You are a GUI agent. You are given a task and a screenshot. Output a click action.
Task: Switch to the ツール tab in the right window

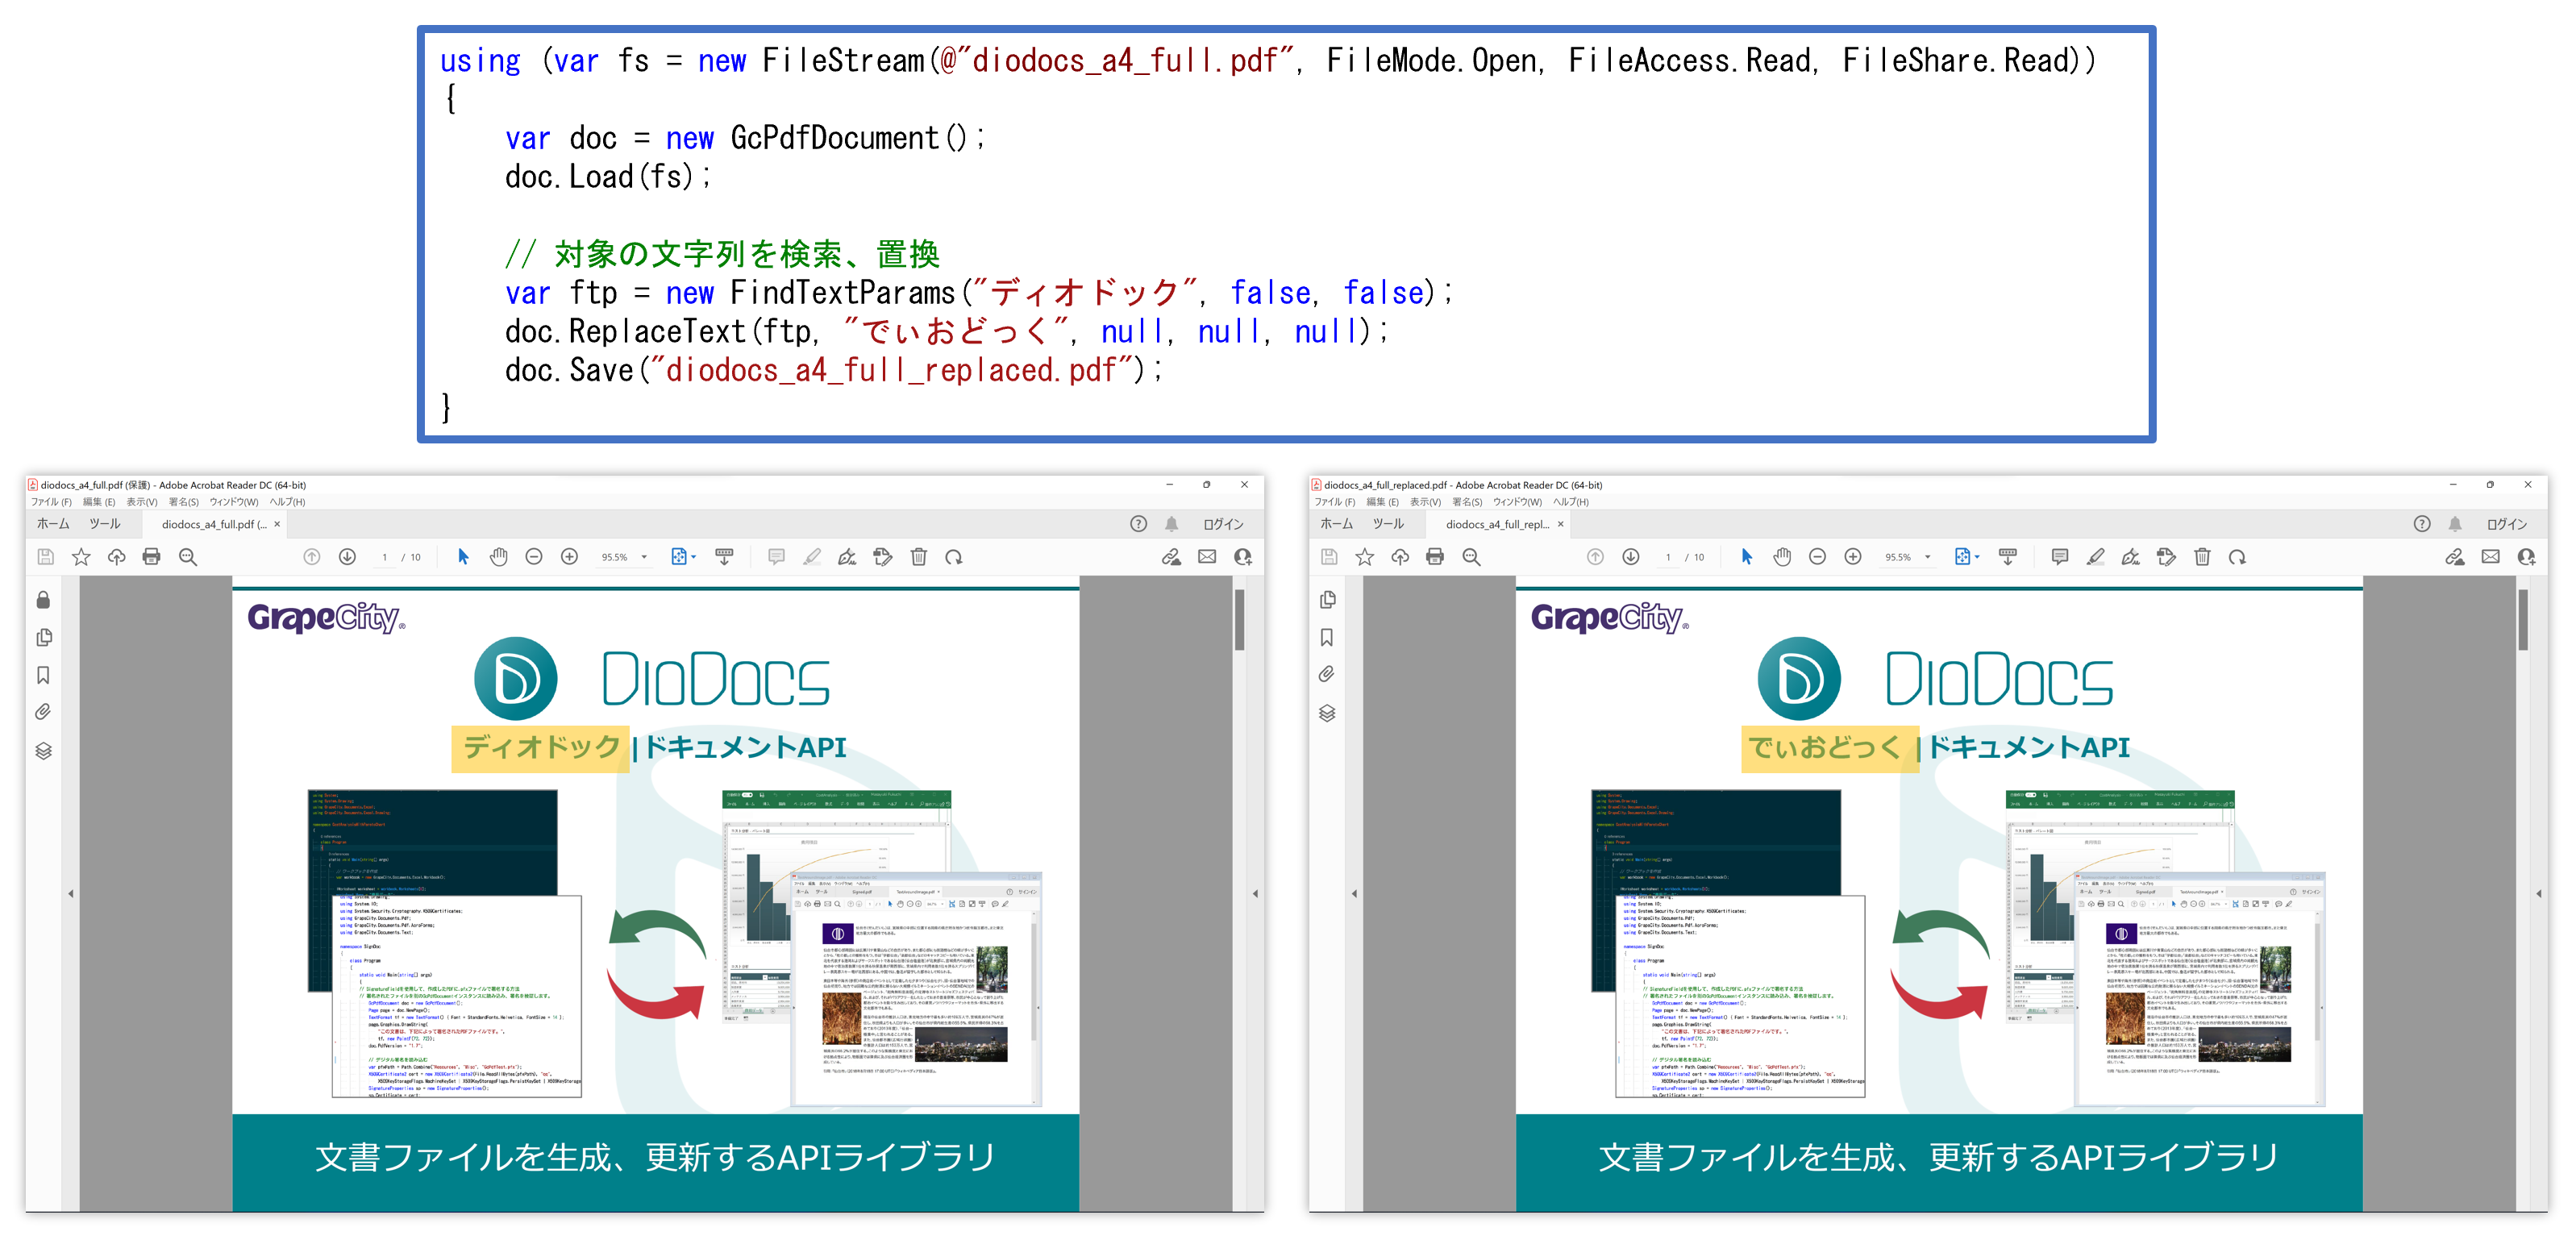click(x=1388, y=524)
